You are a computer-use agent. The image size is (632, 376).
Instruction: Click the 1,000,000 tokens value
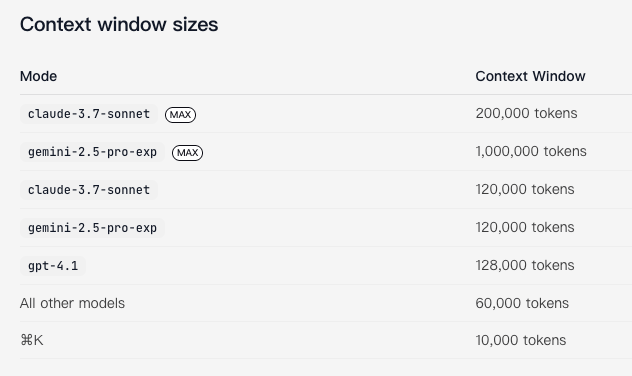[531, 151]
